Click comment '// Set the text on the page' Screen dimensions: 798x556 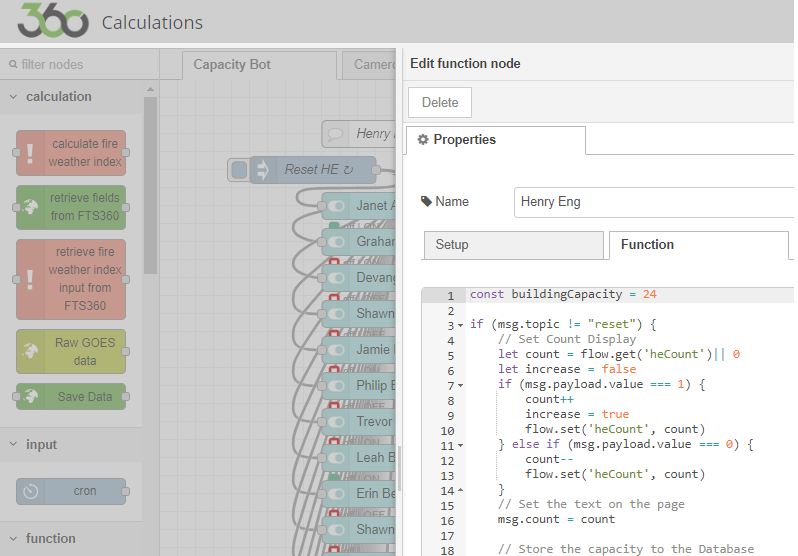tap(591, 504)
